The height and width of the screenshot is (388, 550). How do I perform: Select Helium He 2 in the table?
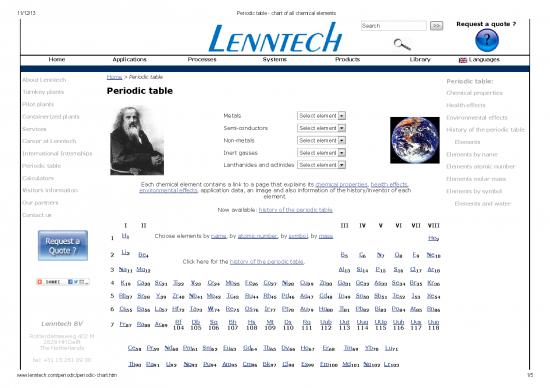[434, 238]
